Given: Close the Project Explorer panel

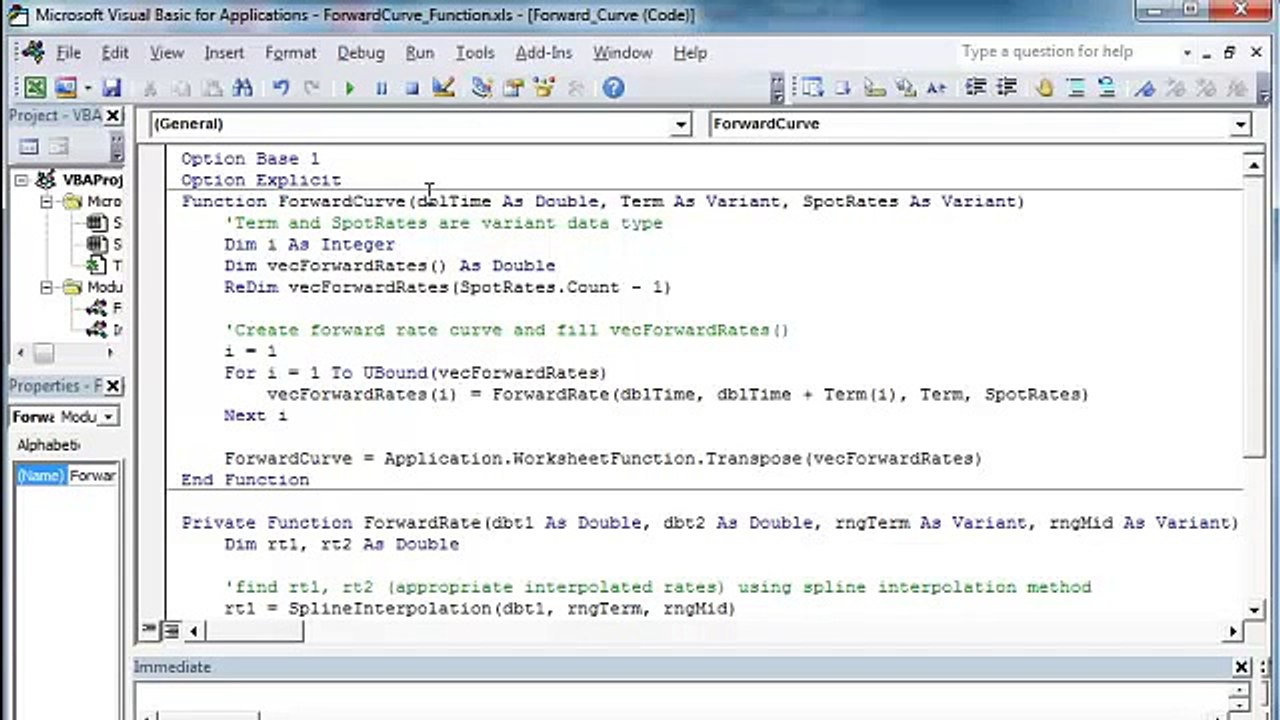Looking at the screenshot, I should point(112,116).
